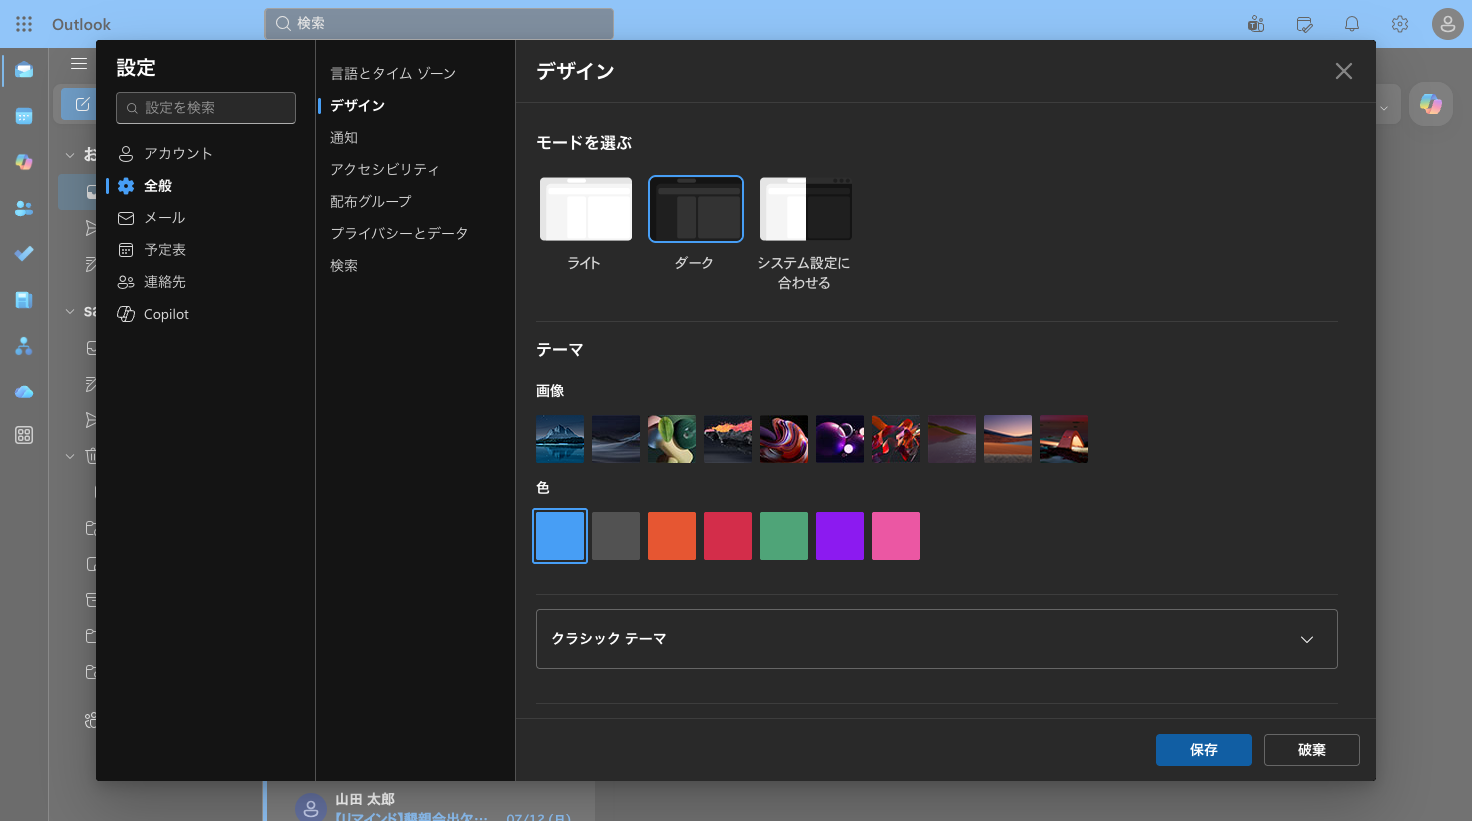Focus the Outlook 検索 search bar
Screen dimensions: 1472x821
point(439,23)
